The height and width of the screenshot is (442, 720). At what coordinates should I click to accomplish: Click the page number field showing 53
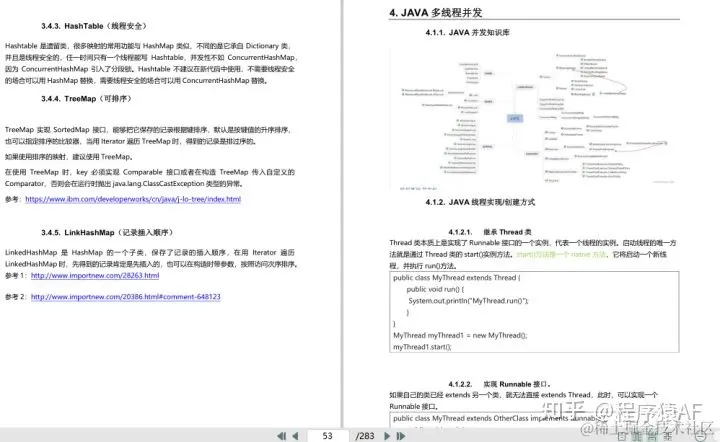click(x=327, y=436)
